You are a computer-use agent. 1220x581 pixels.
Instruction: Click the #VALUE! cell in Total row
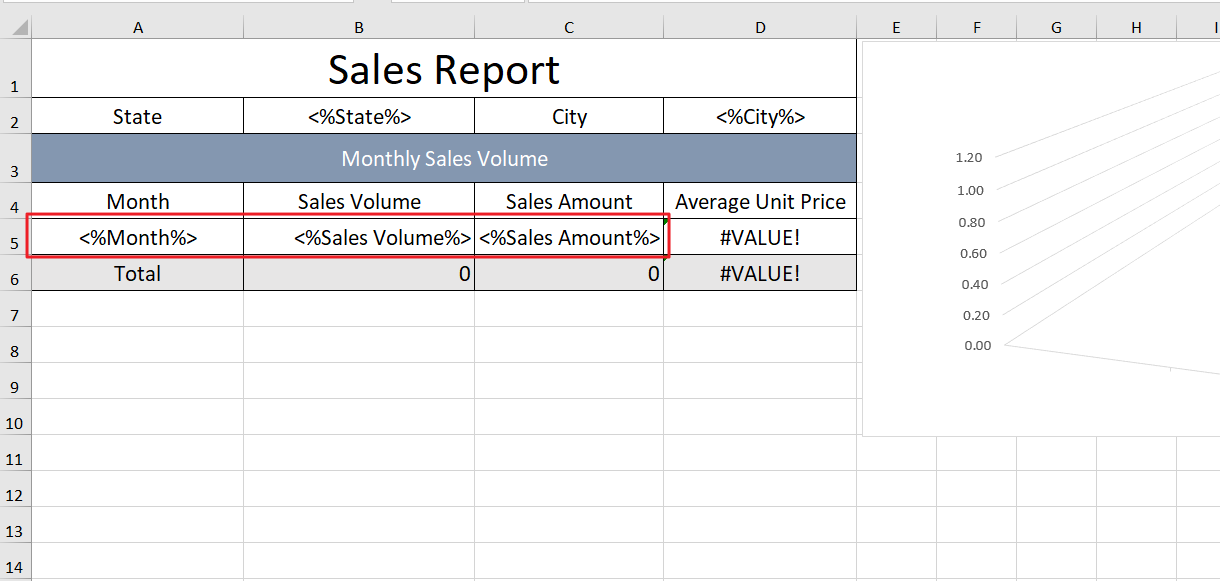click(x=760, y=273)
